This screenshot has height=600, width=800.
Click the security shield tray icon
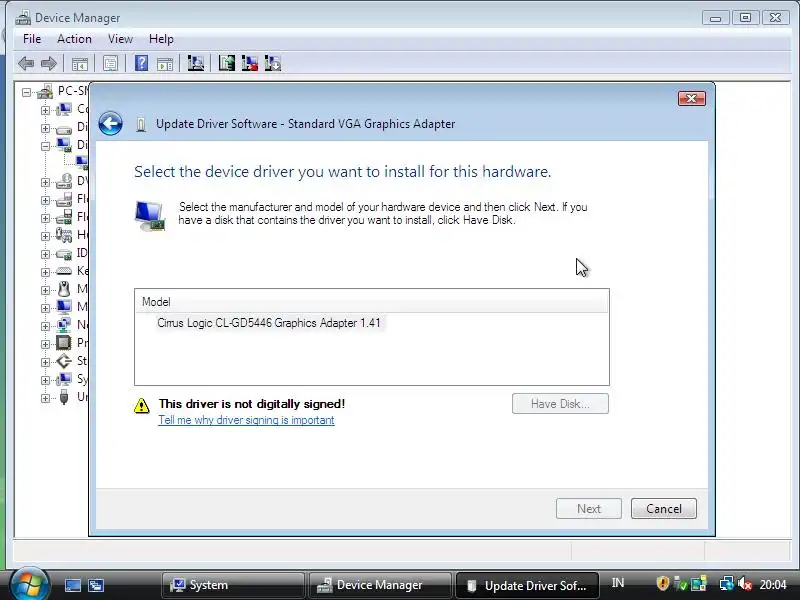pyautogui.click(x=662, y=583)
